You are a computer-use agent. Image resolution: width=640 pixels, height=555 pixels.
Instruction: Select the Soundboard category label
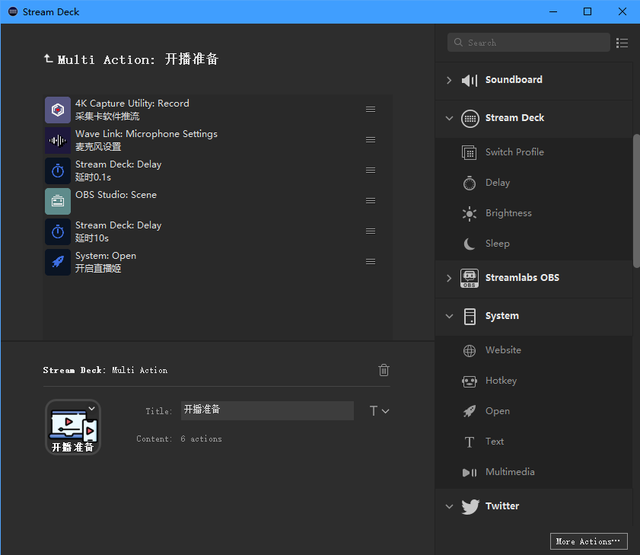pyautogui.click(x=513, y=80)
